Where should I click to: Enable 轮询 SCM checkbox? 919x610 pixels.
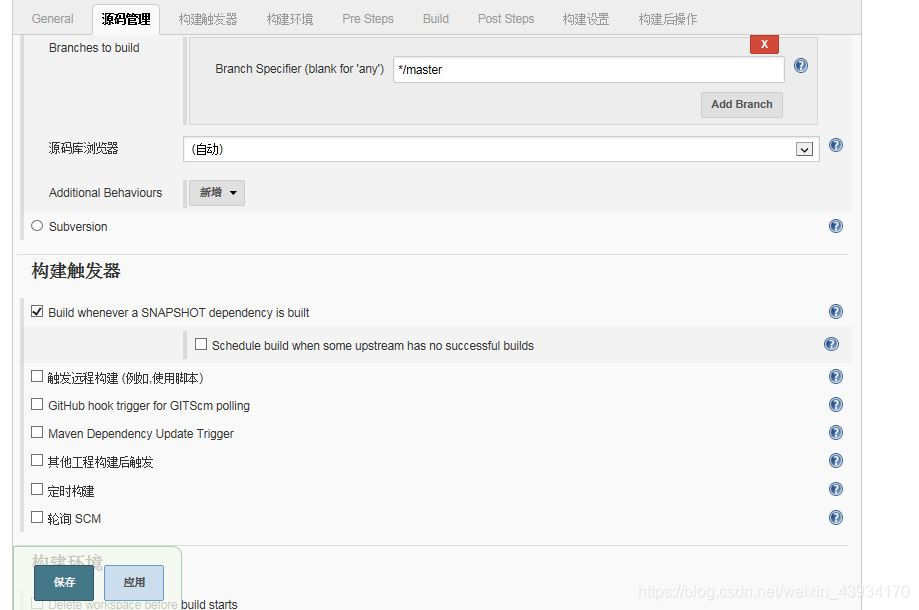point(37,517)
